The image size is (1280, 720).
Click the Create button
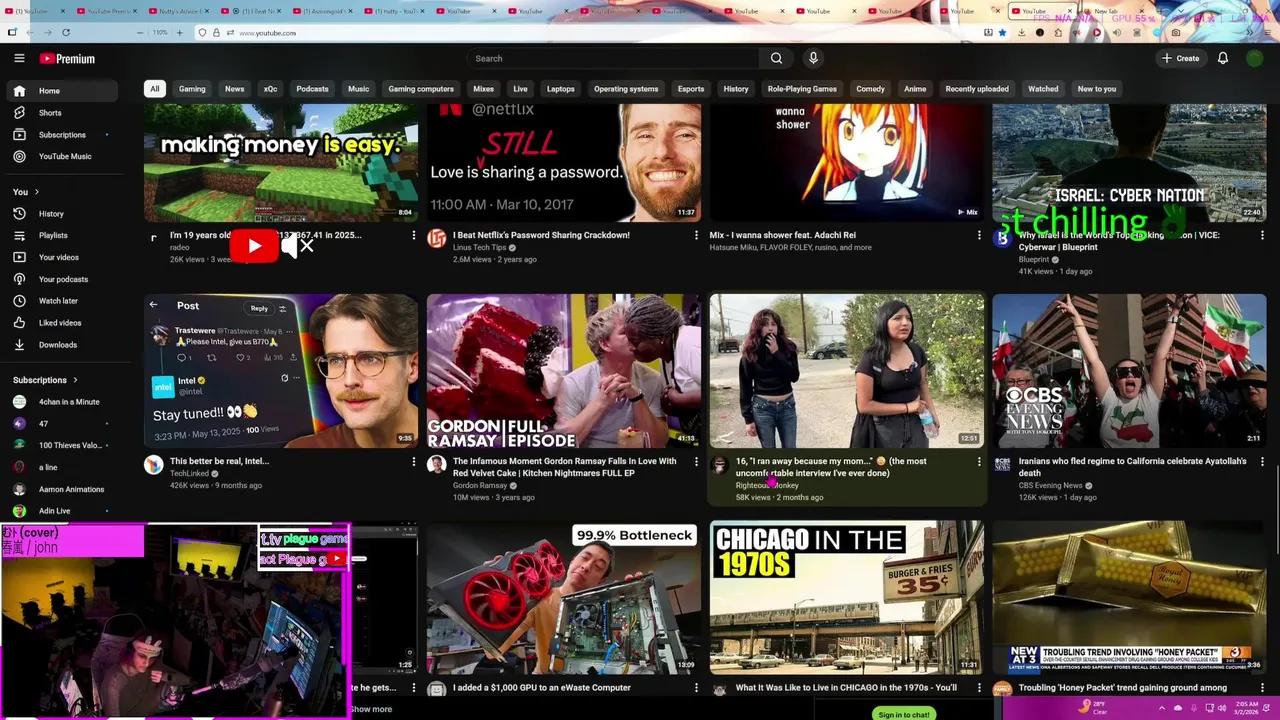point(1180,58)
